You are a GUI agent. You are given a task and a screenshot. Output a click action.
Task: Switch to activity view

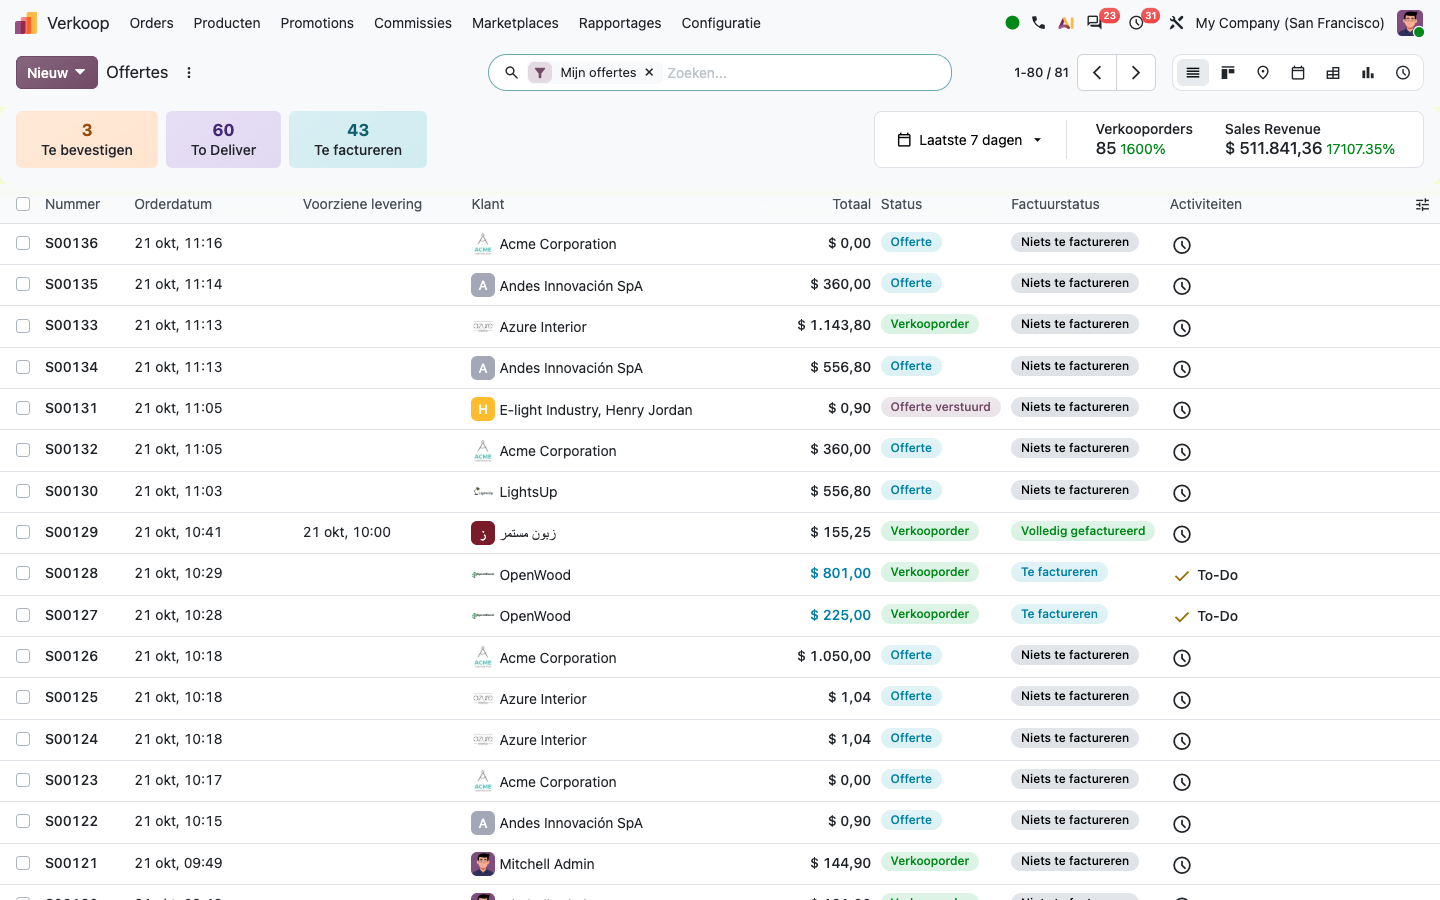point(1403,73)
